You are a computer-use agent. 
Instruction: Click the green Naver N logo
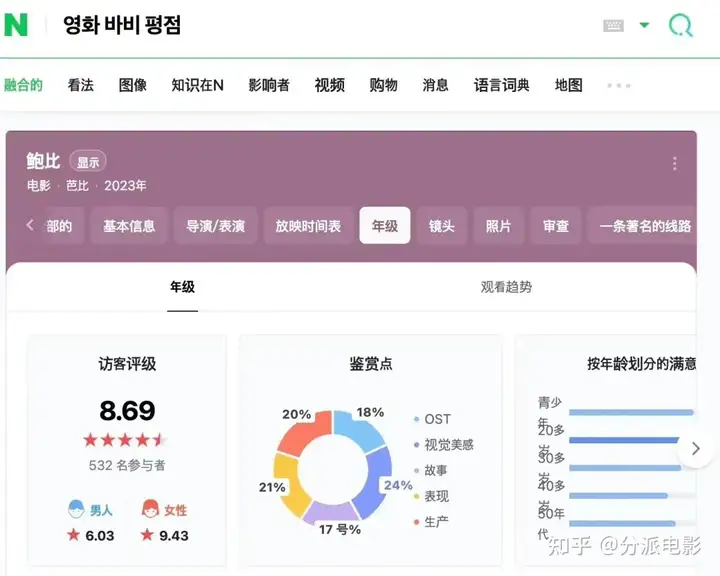(16, 25)
